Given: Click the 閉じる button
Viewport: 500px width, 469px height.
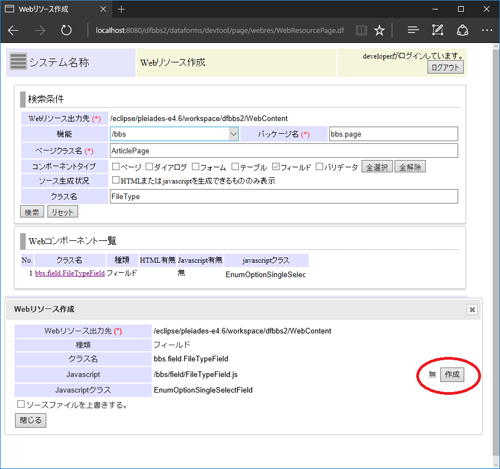Looking at the screenshot, I should (31, 420).
